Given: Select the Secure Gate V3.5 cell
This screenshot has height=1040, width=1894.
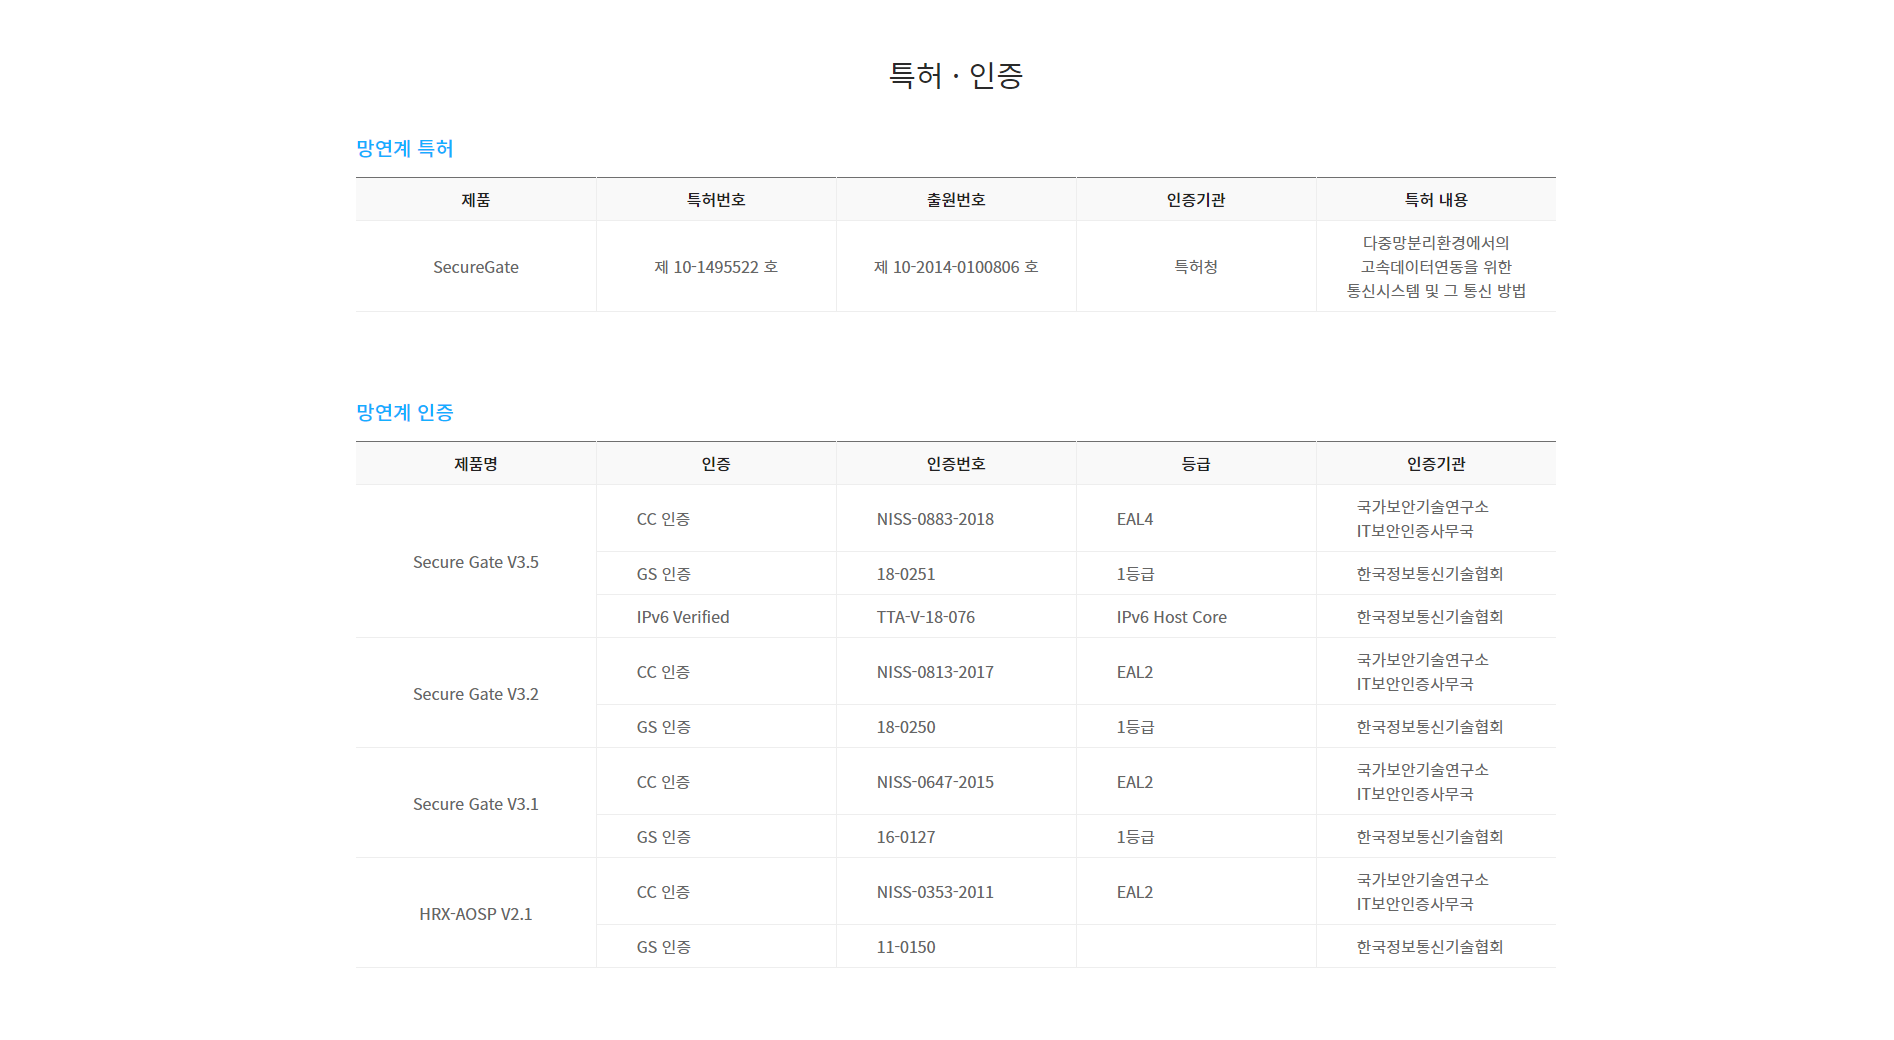Looking at the screenshot, I should pos(476,562).
